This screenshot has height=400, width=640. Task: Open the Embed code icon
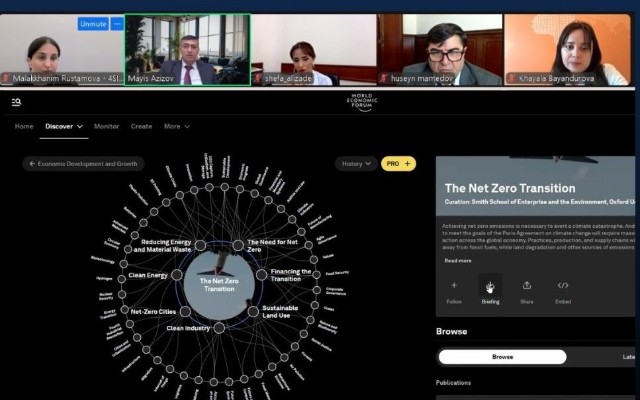563,285
